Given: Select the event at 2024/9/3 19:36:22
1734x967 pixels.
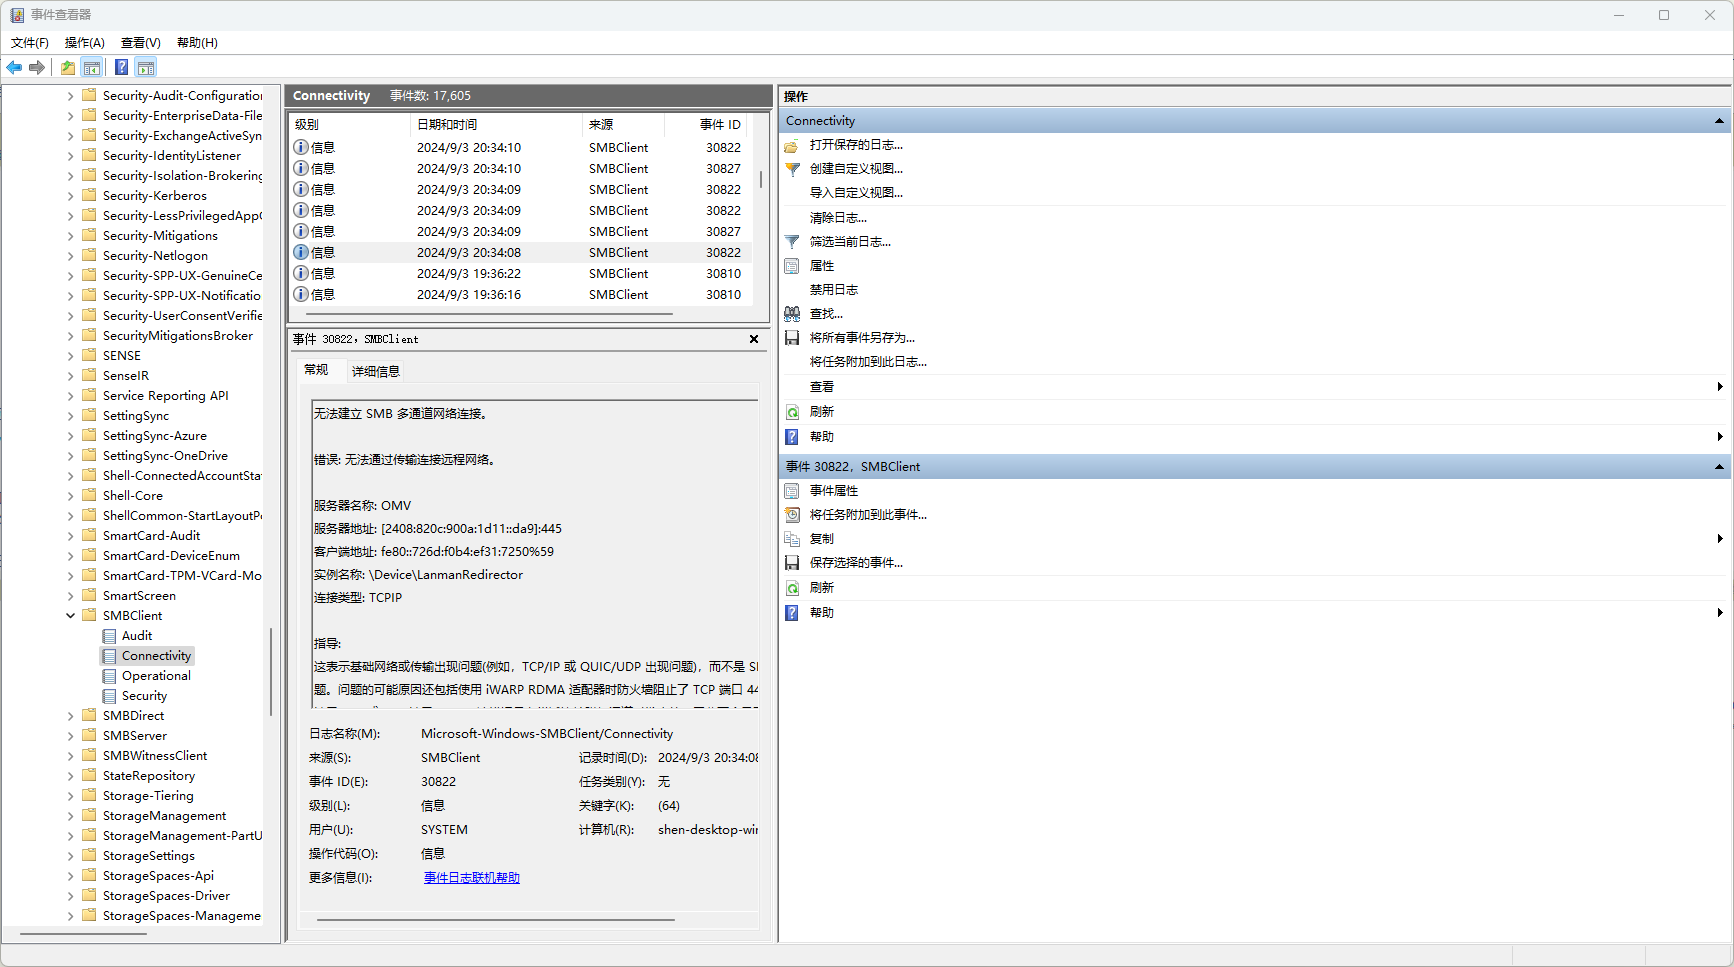Looking at the screenshot, I should 520,274.
